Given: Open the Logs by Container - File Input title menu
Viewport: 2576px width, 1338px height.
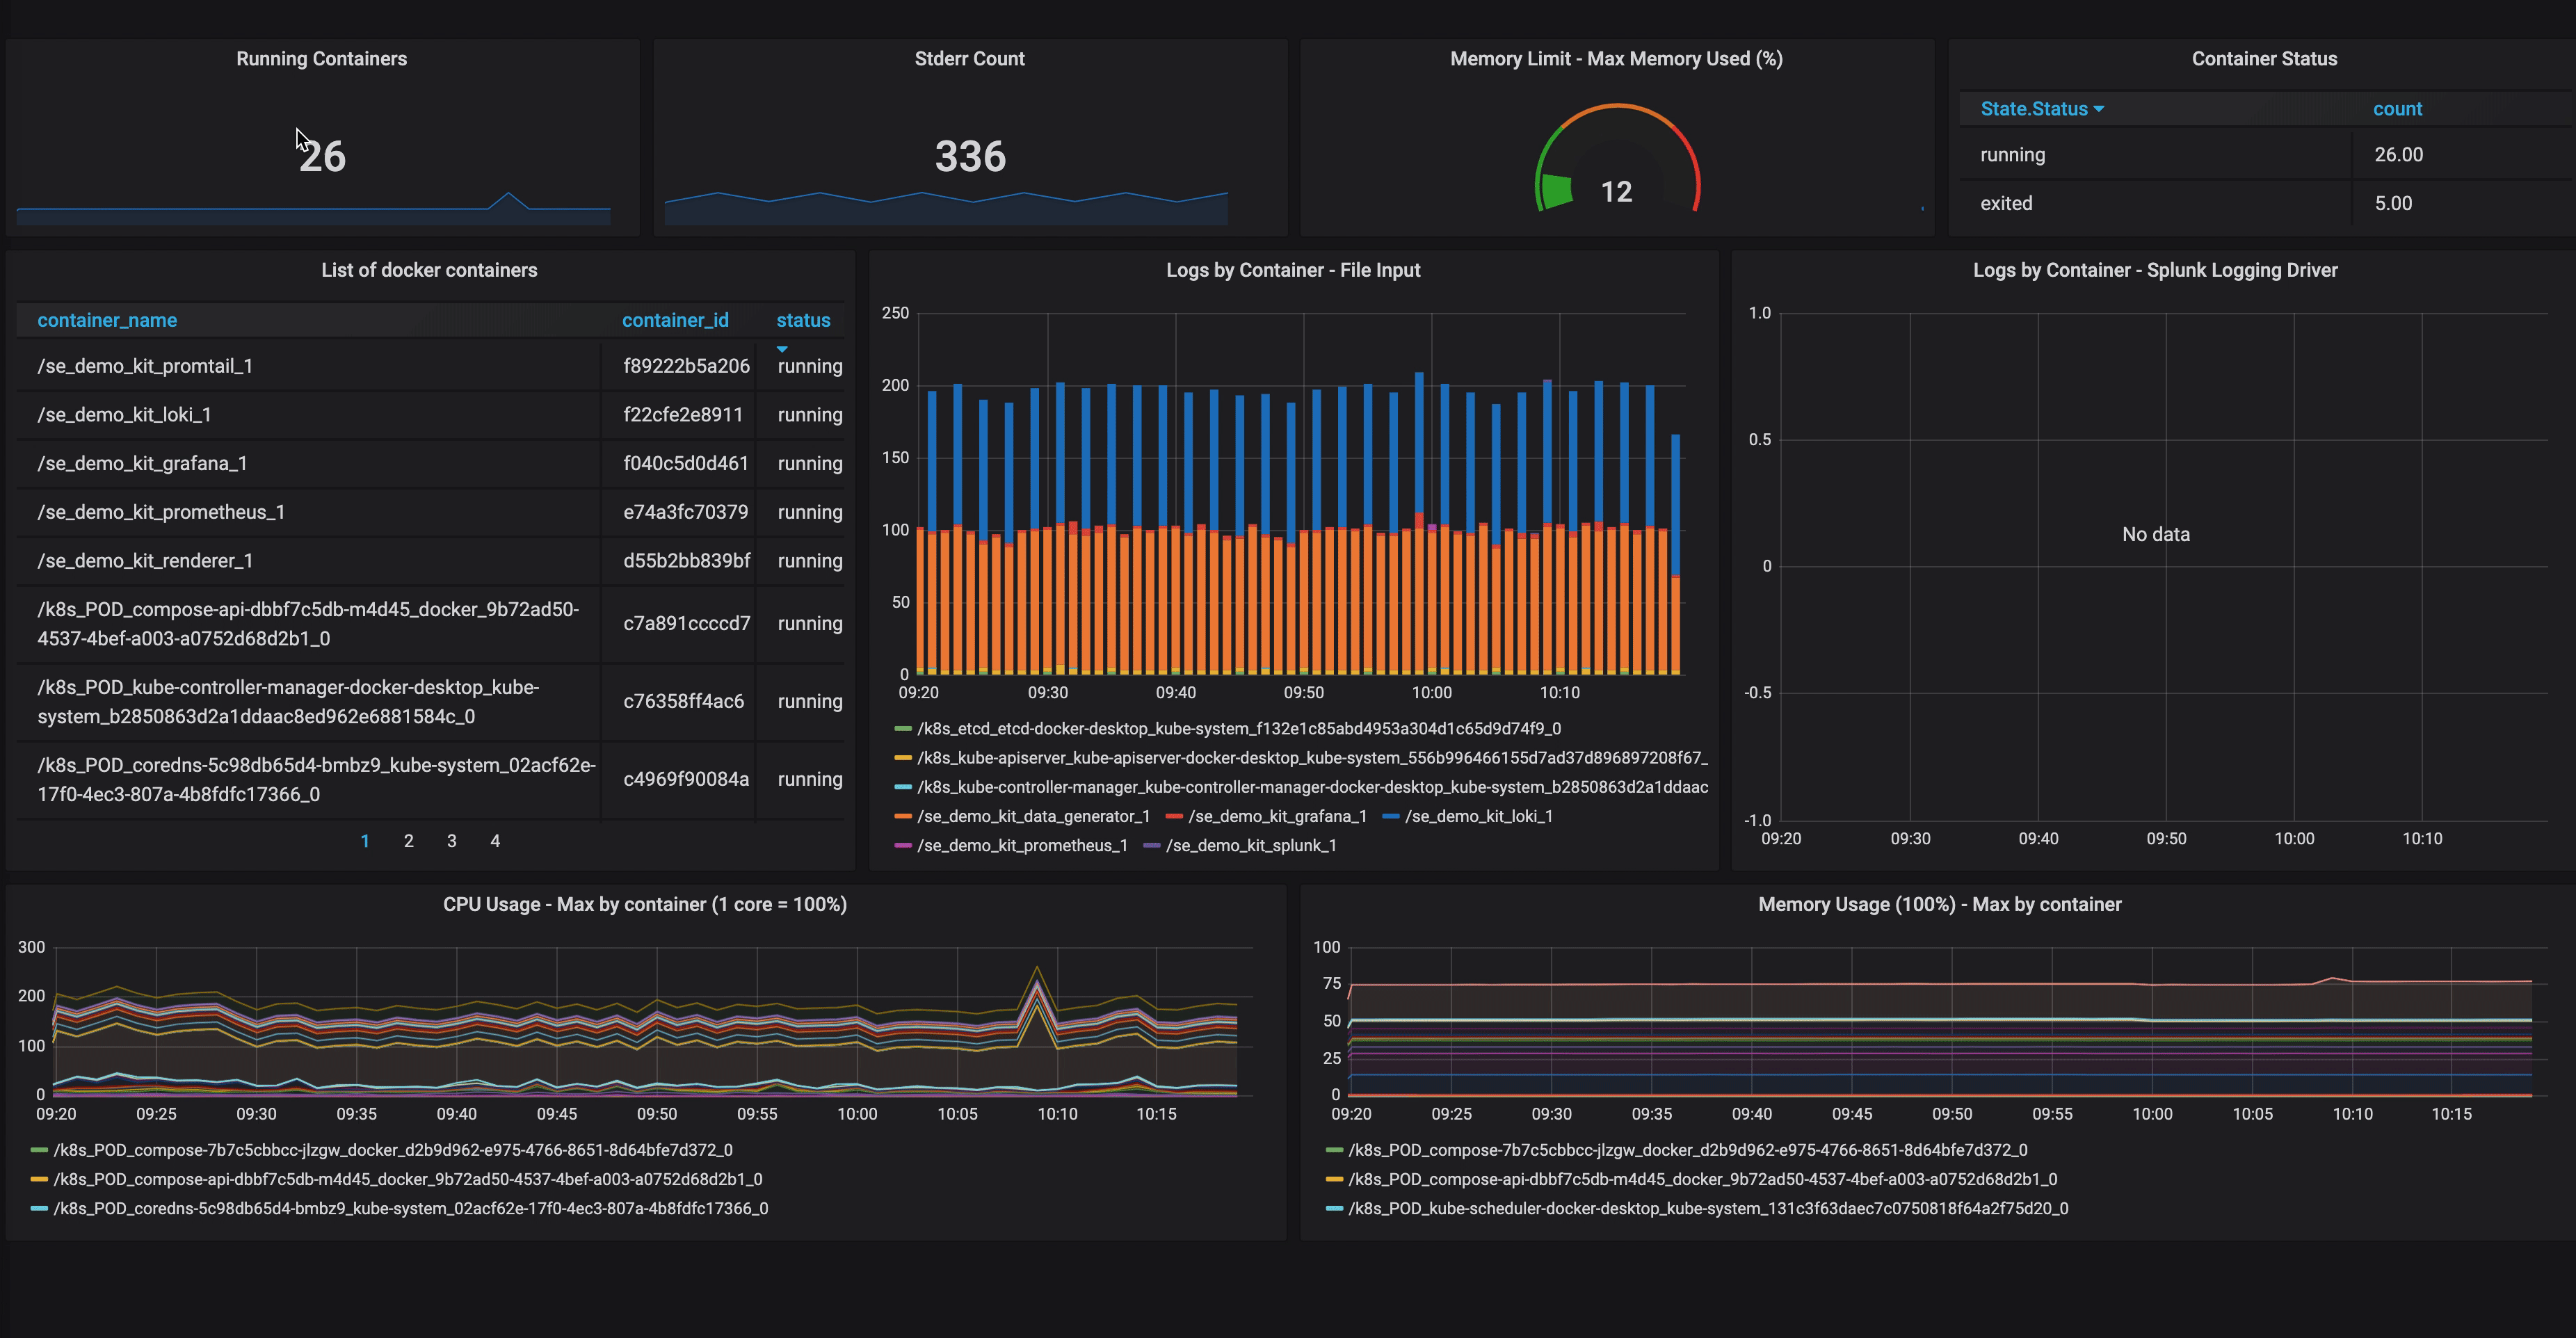Looking at the screenshot, I should point(1292,270).
